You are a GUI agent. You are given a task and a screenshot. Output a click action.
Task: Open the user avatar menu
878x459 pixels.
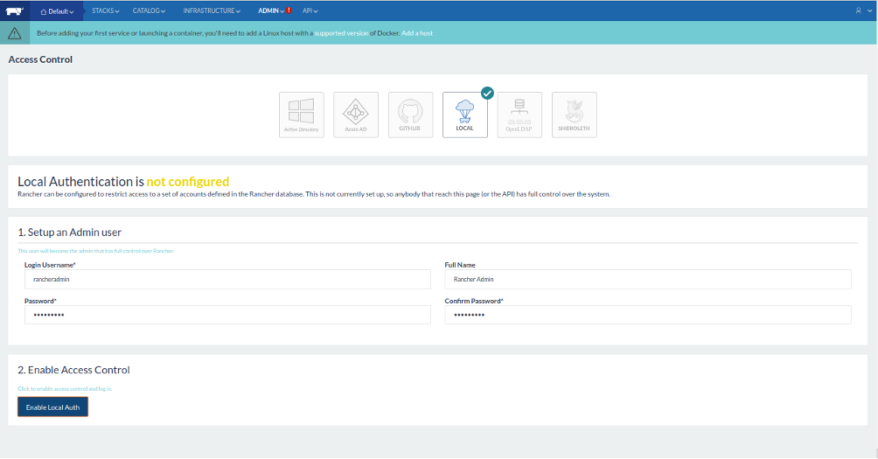tap(859, 10)
